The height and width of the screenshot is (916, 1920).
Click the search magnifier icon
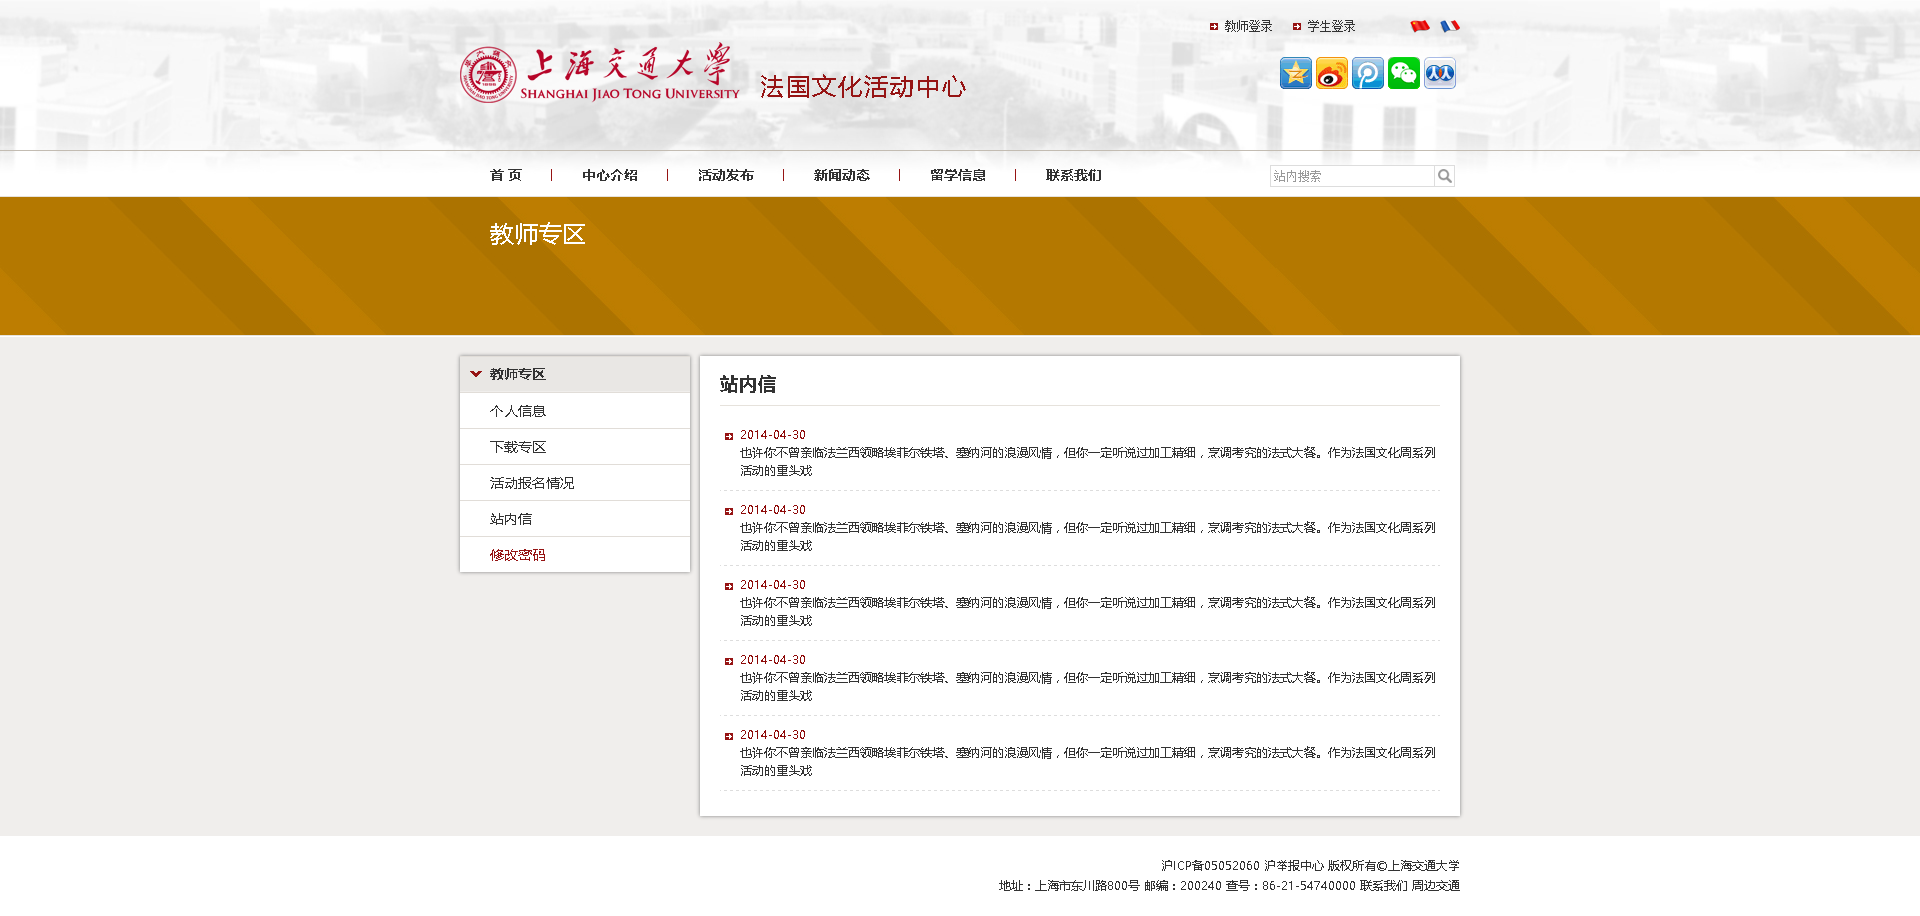pyautogui.click(x=1444, y=176)
